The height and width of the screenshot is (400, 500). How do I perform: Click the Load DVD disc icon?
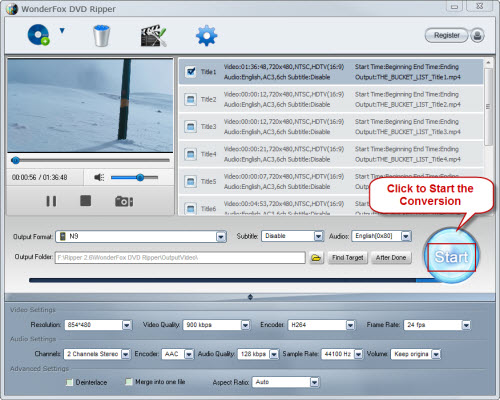38,35
